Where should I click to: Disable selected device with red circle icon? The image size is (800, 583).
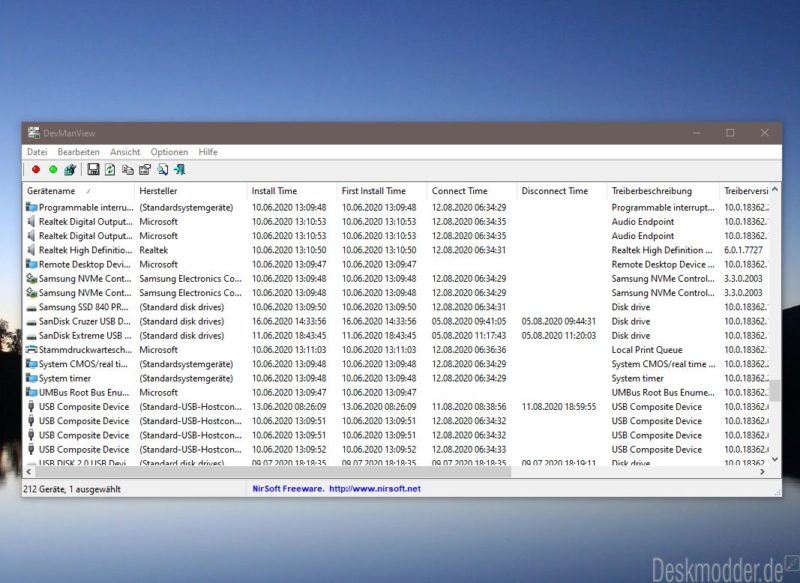pyautogui.click(x=36, y=167)
